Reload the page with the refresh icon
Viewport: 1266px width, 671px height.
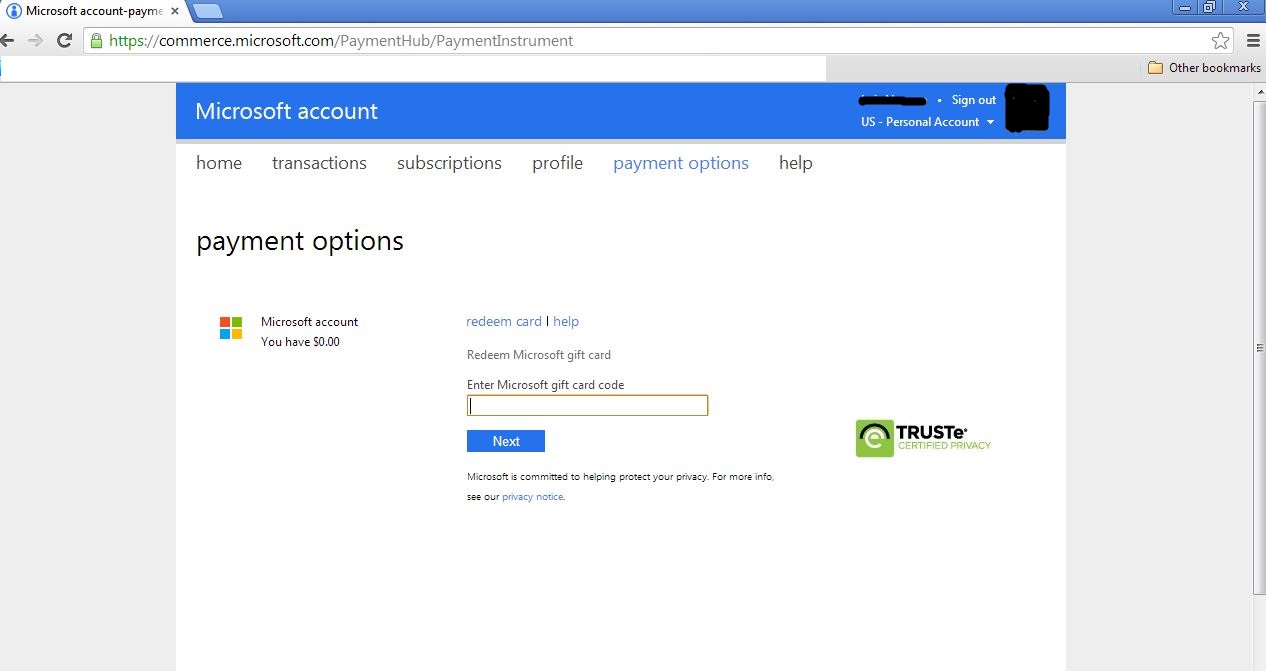pos(64,41)
